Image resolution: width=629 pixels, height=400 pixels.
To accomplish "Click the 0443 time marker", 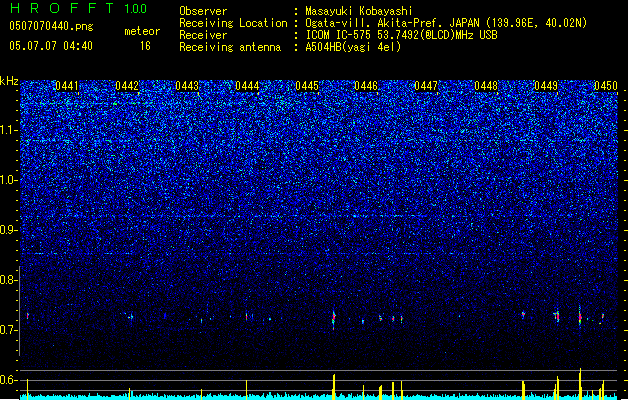I will coord(187,86).
